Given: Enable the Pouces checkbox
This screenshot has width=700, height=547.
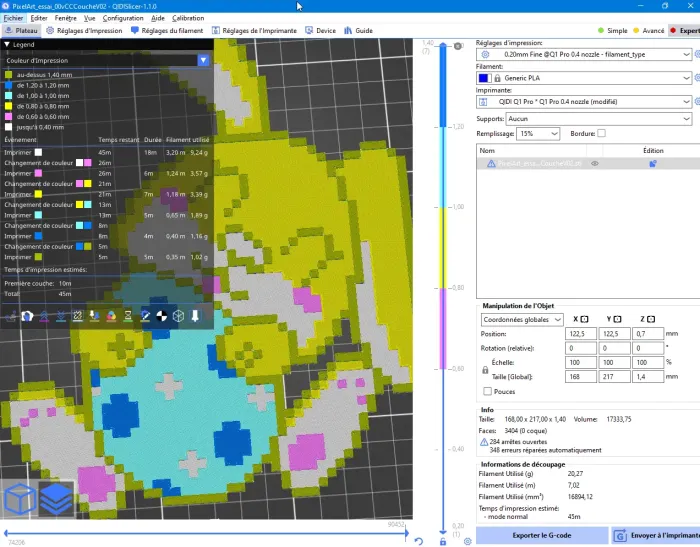Looking at the screenshot, I should pyautogui.click(x=488, y=391).
